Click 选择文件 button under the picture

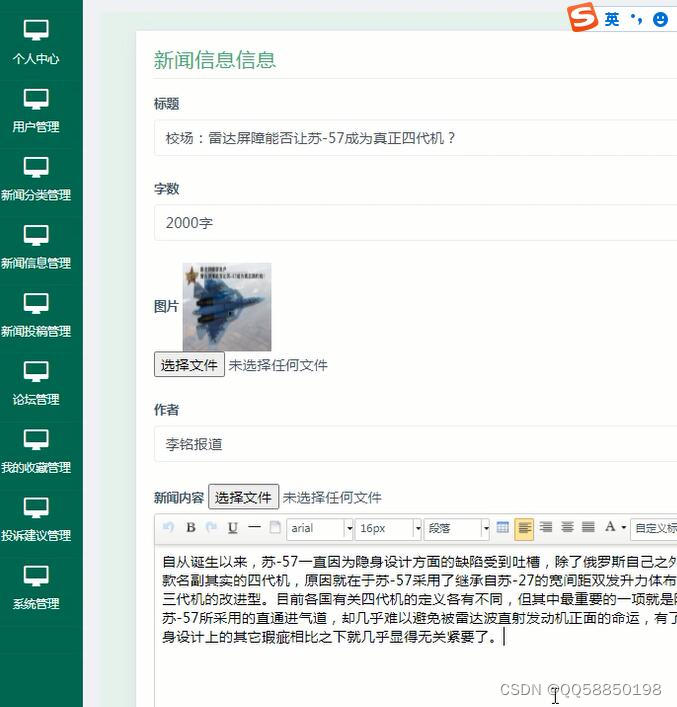coord(189,365)
